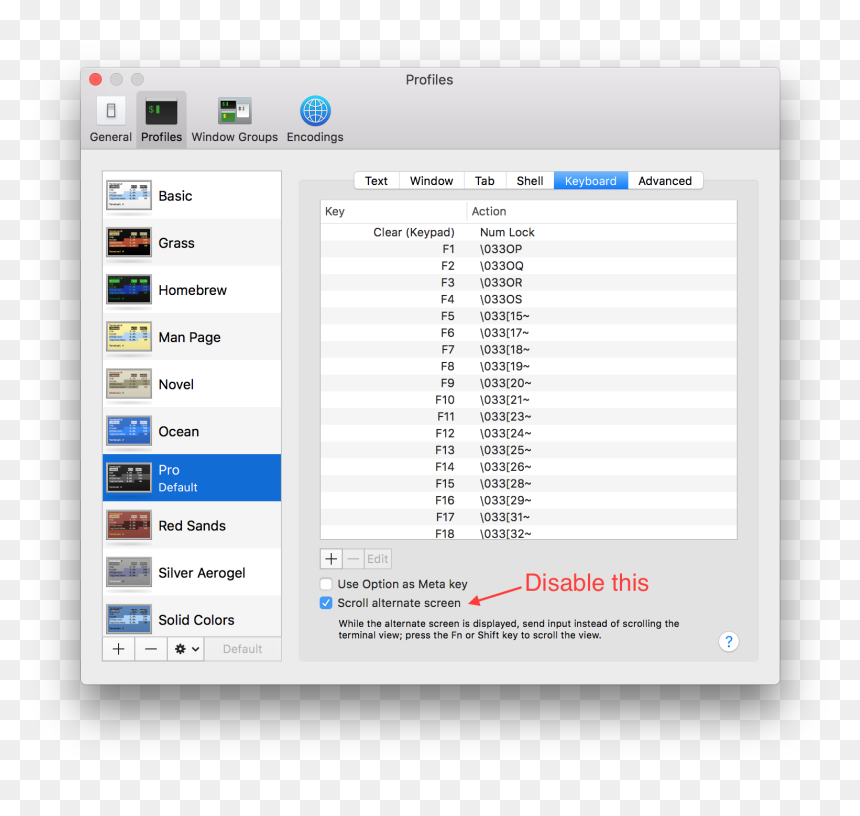860x816 pixels.
Task: Select the Silver Aerogel profile thumbnail
Action: coord(129,573)
